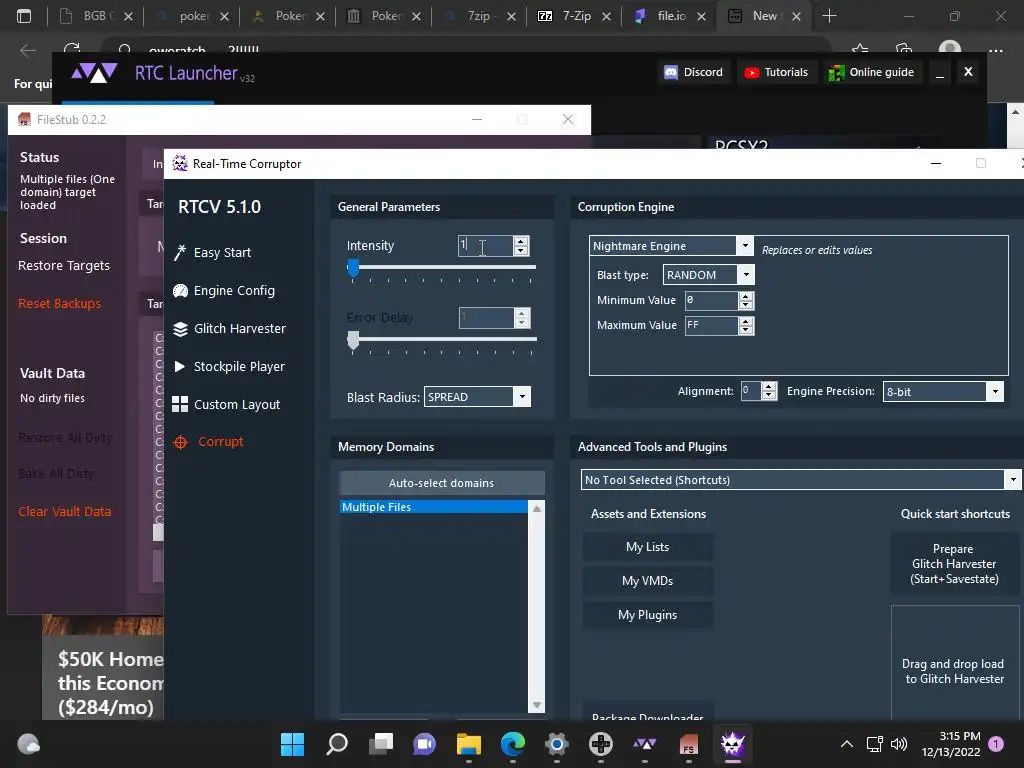Open the Corruption Engine dropdown
This screenshot has height=768, width=1024.
[744, 246]
